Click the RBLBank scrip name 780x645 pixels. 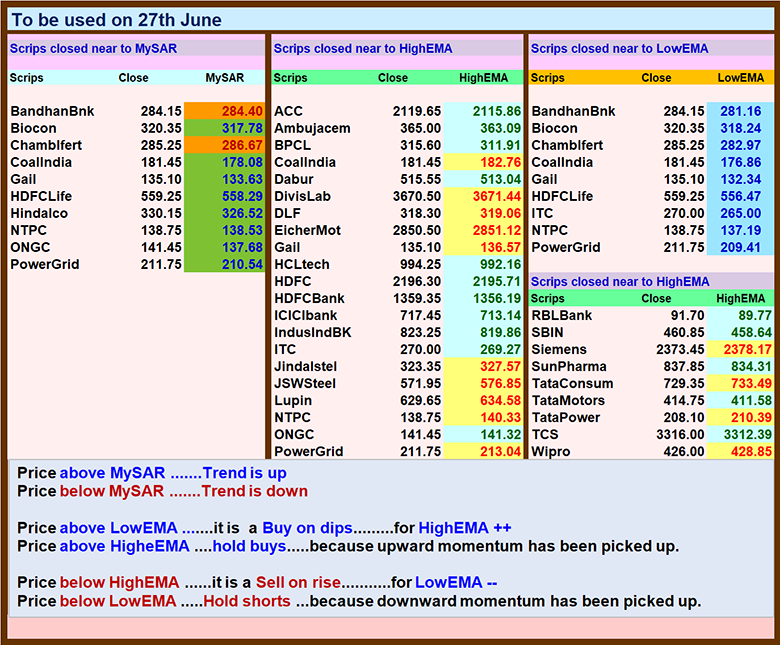pos(562,315)
